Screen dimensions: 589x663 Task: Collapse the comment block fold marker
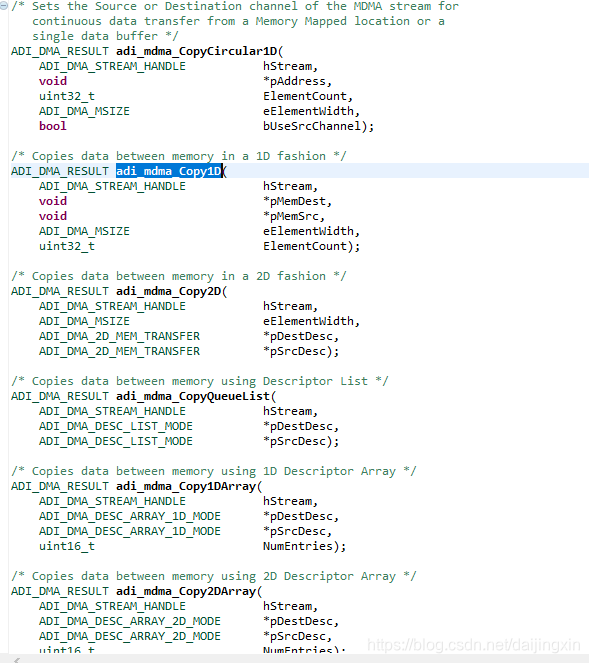tap(3, 6)
